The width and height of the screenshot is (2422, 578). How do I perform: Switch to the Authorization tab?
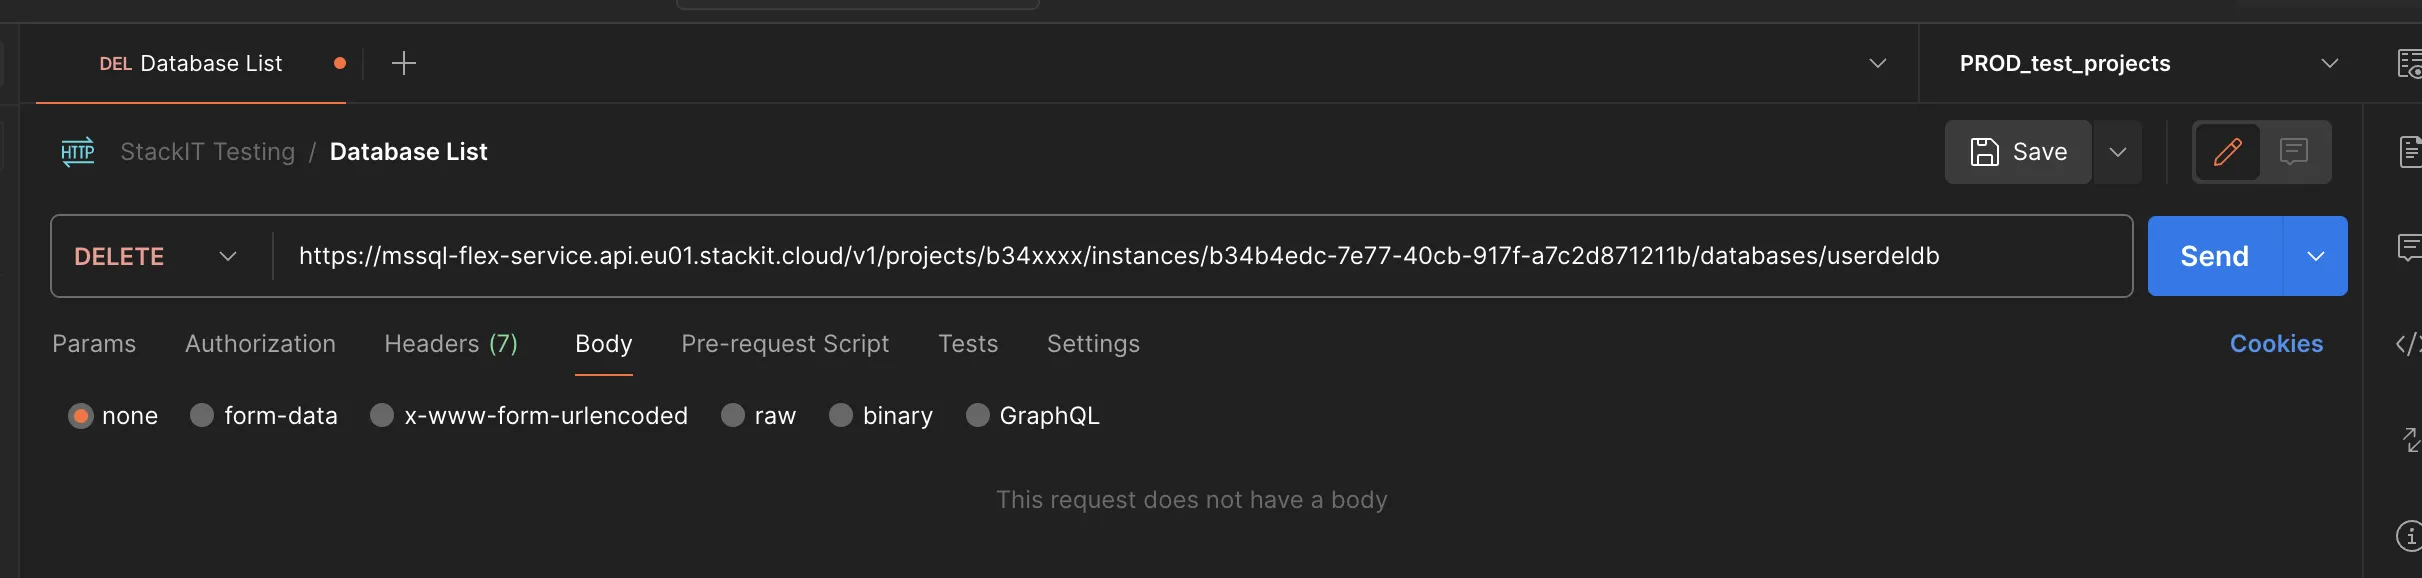click(x=260, y=344)
